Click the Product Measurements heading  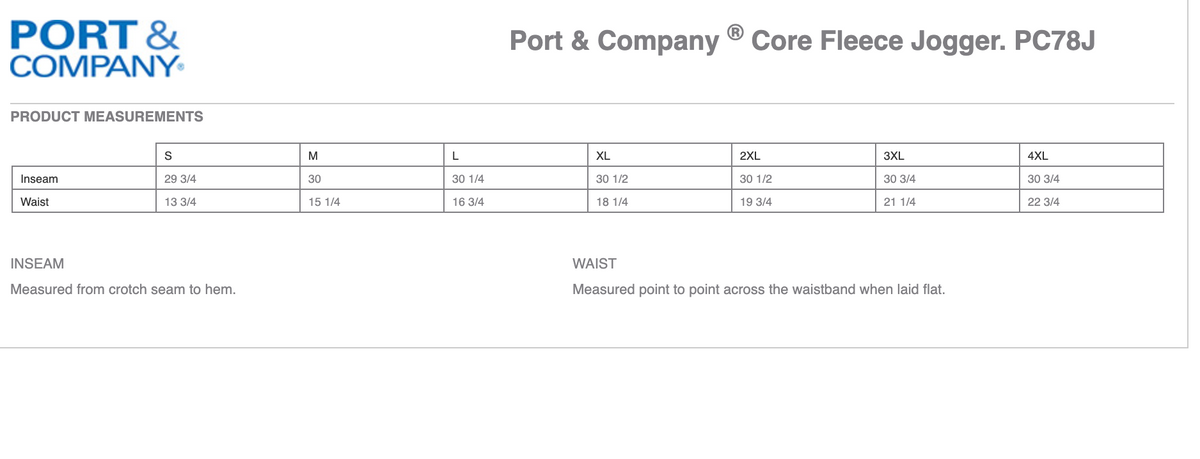point(107,116)
